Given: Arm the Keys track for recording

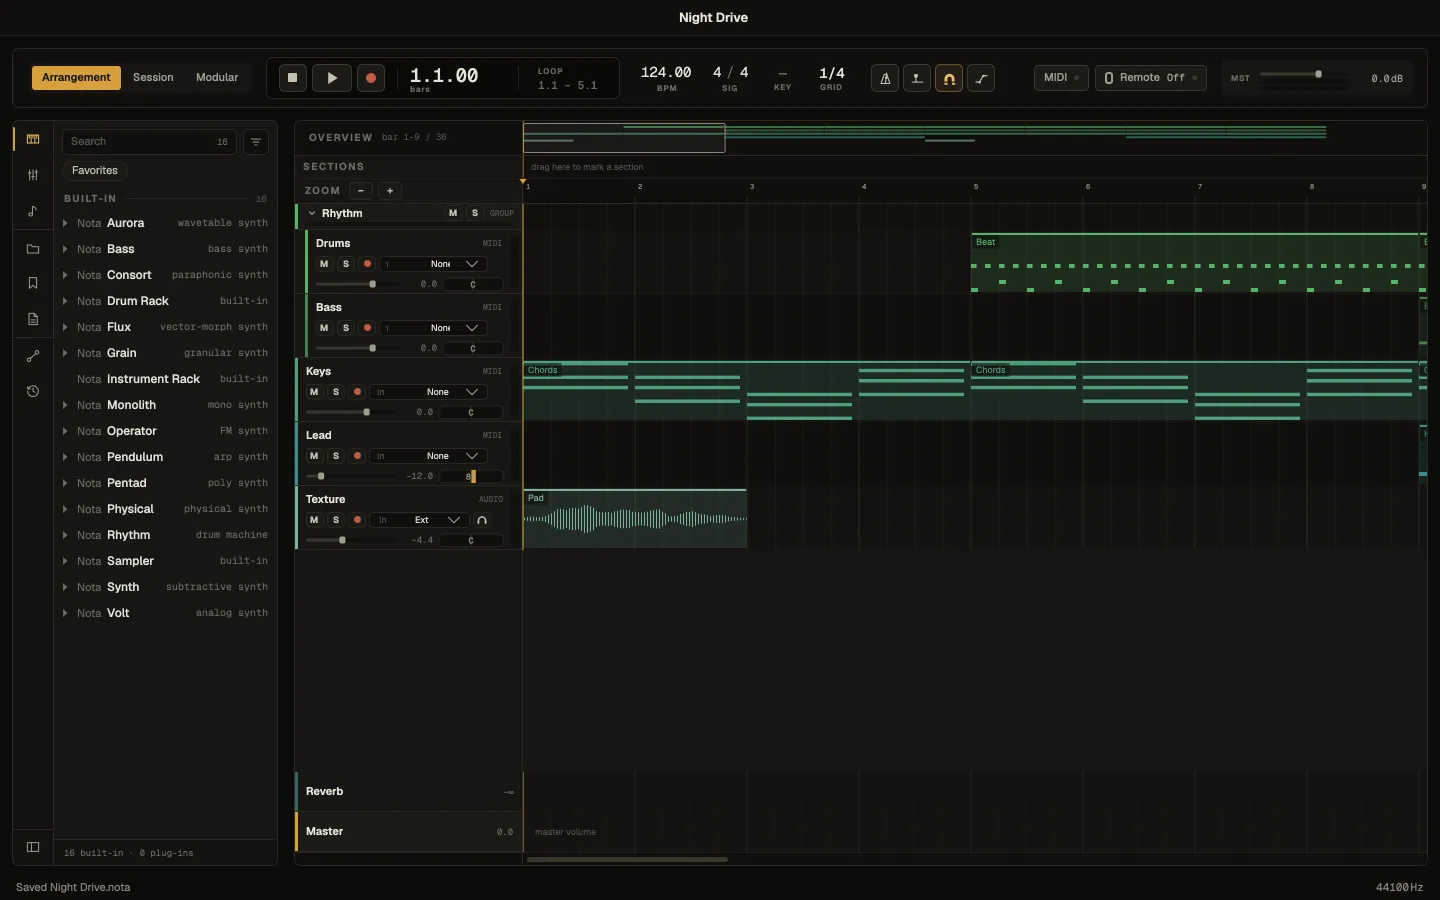Looking at the screenshot, I should click(357, 392).
